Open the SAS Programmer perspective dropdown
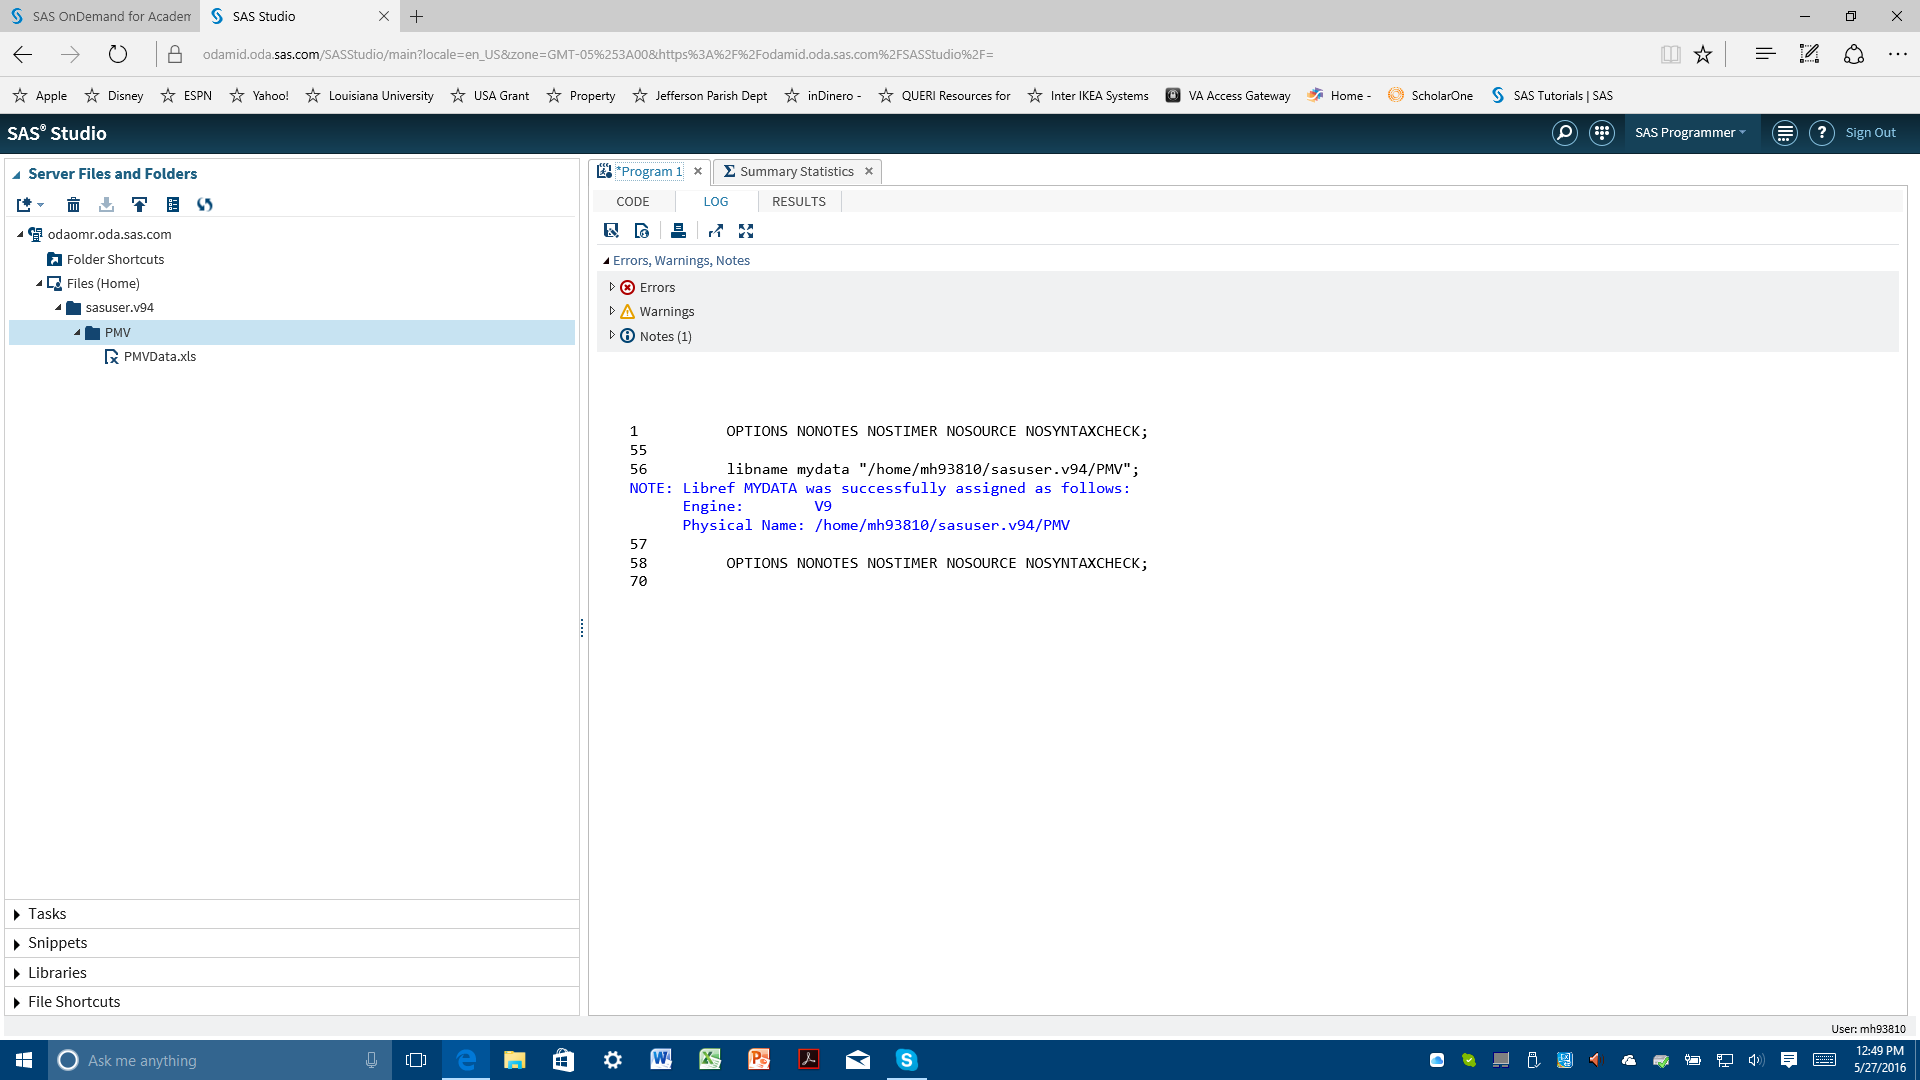Viewport: 1920px width, 1080px height. (1691, 132)
